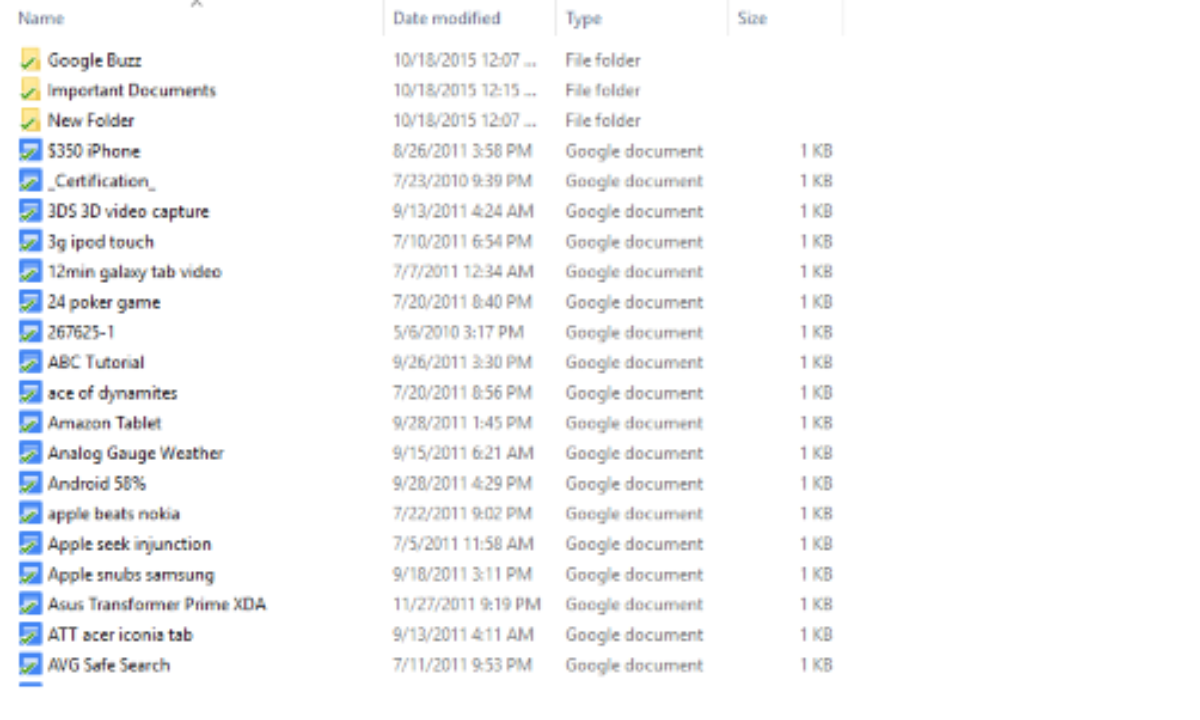This screenshot has height=720, width=1200.
Task: Sort files by Date modified column
Action: coord(446,18)
